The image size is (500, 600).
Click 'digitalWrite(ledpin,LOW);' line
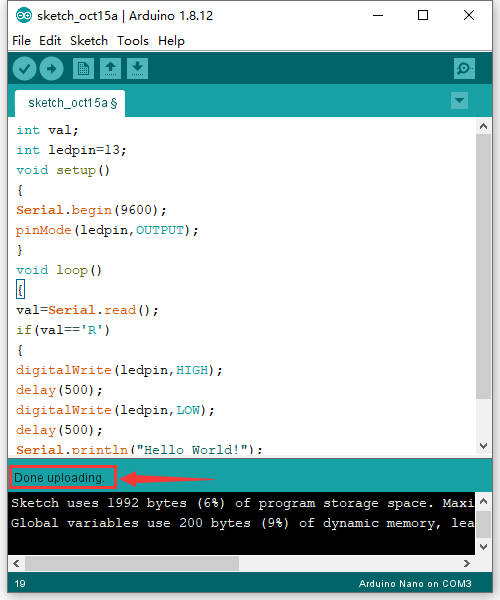pyautogui.click(x=115, y=410)
